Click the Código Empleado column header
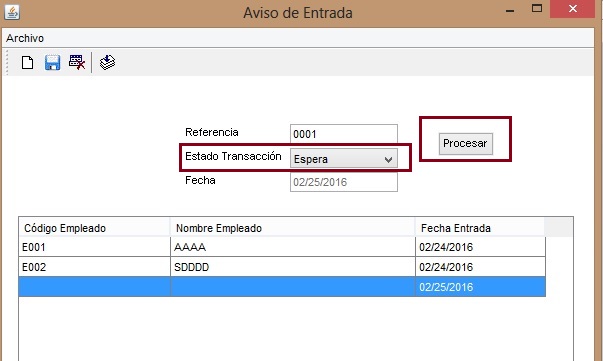Image resolution: width=603 pixels, height=361 pixels. pyautogui.click(x=95, y=228)
